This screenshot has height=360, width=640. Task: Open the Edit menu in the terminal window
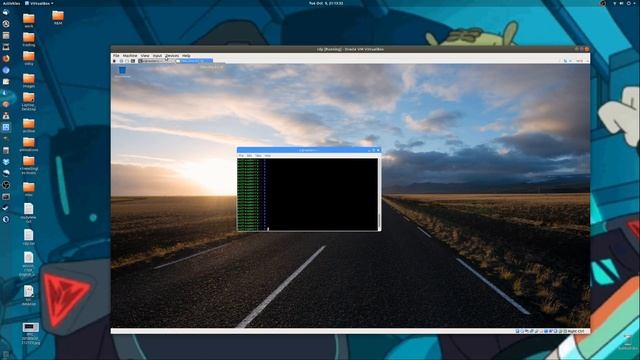(249, 156)
